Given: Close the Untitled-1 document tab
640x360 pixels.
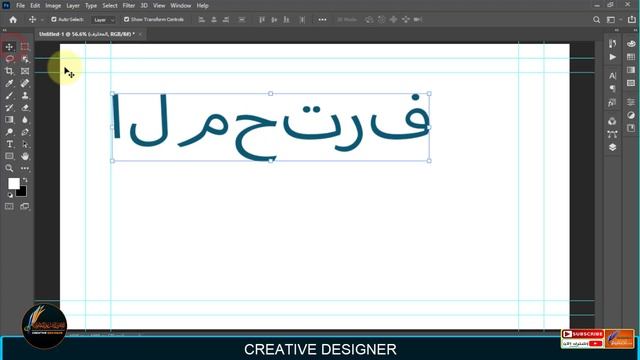Looking at the screenshot, I should (140, 34).
